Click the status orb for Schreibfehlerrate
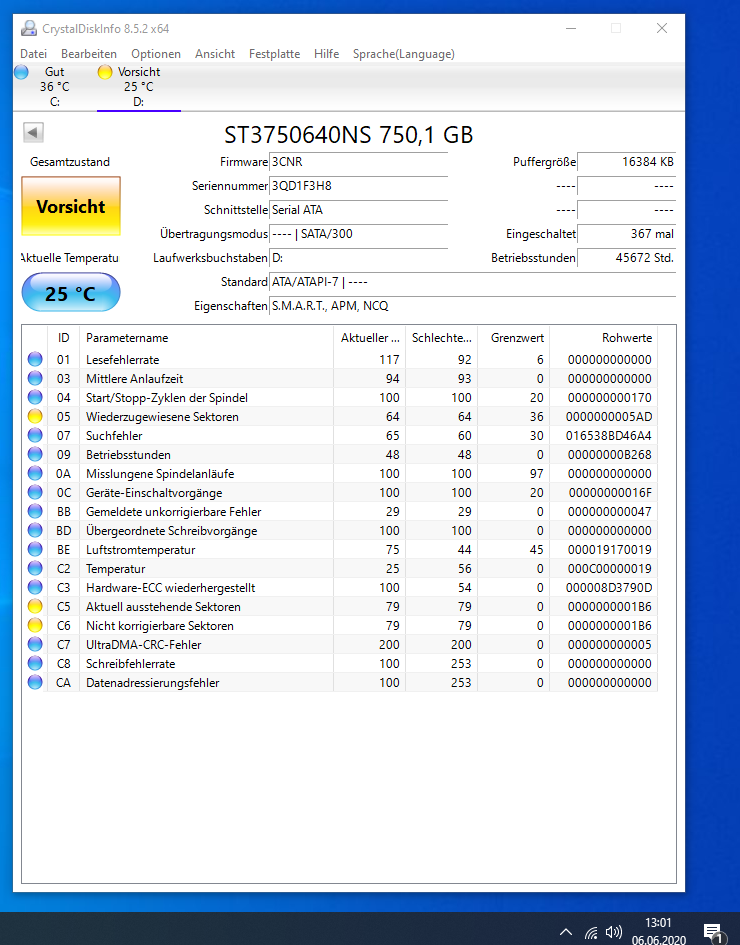Screen dimensions: 740x945 coord(35,663)
